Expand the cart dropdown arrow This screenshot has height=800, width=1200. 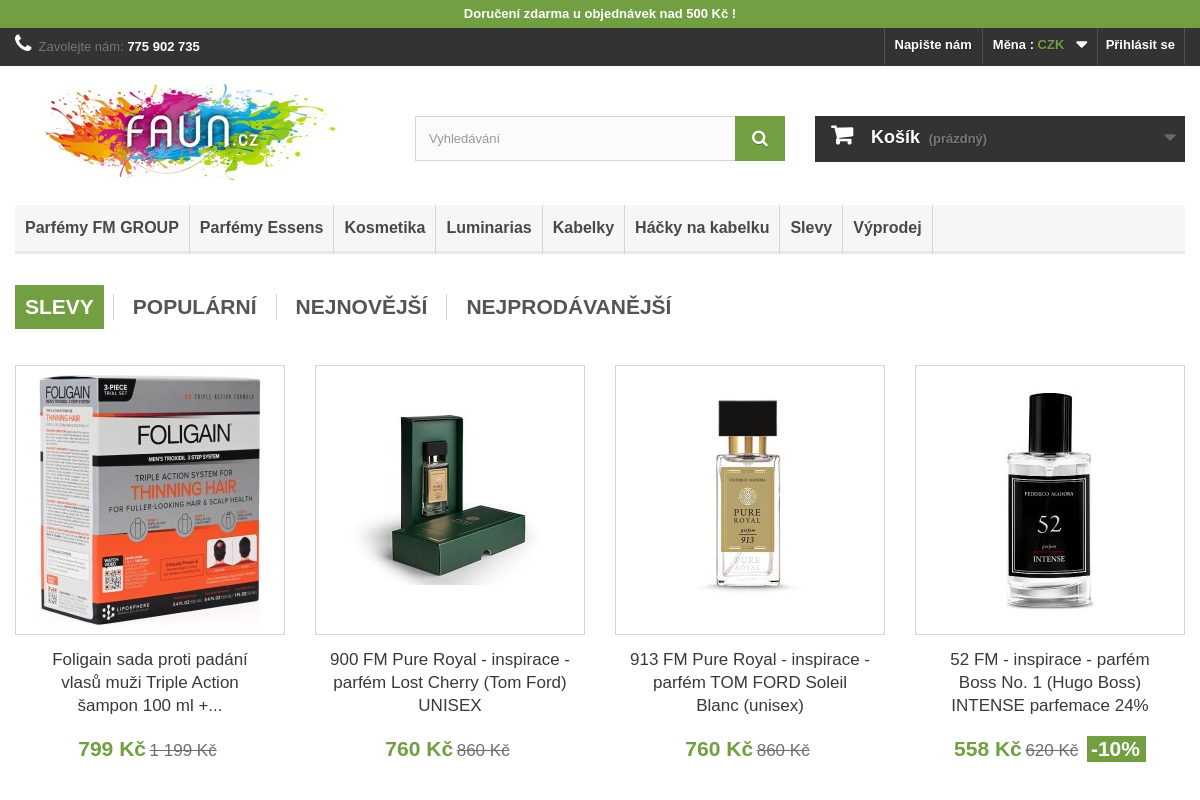(x=1170, y=138)
